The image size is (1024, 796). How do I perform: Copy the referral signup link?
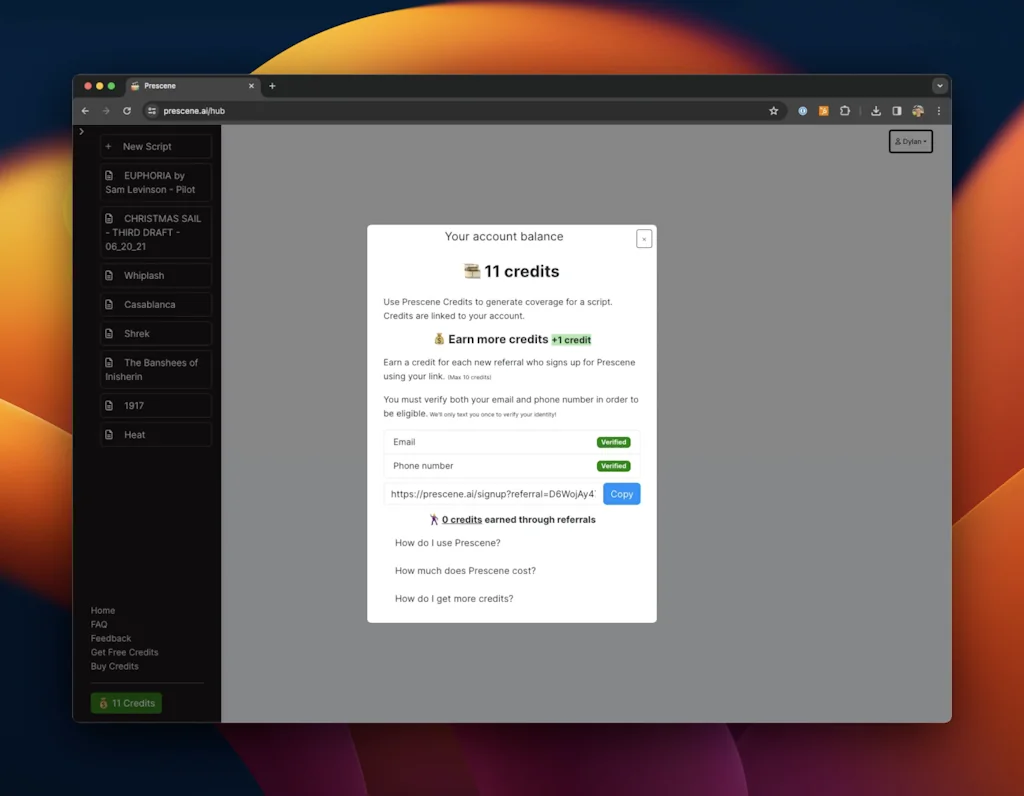(x=621, y=493)
